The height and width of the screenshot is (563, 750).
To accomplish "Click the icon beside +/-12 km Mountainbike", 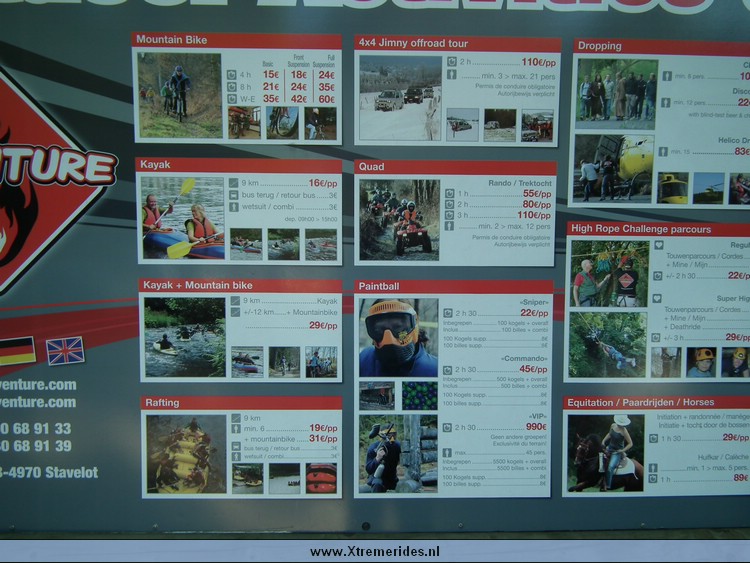I will tap(235, 312).
